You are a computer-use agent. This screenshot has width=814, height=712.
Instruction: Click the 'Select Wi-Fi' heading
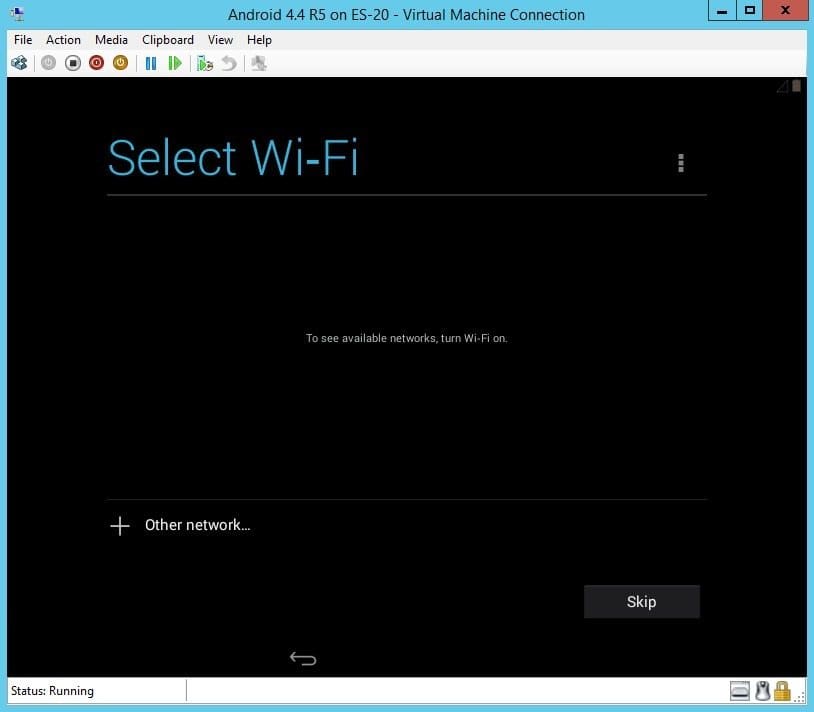(x=233, y=158)
